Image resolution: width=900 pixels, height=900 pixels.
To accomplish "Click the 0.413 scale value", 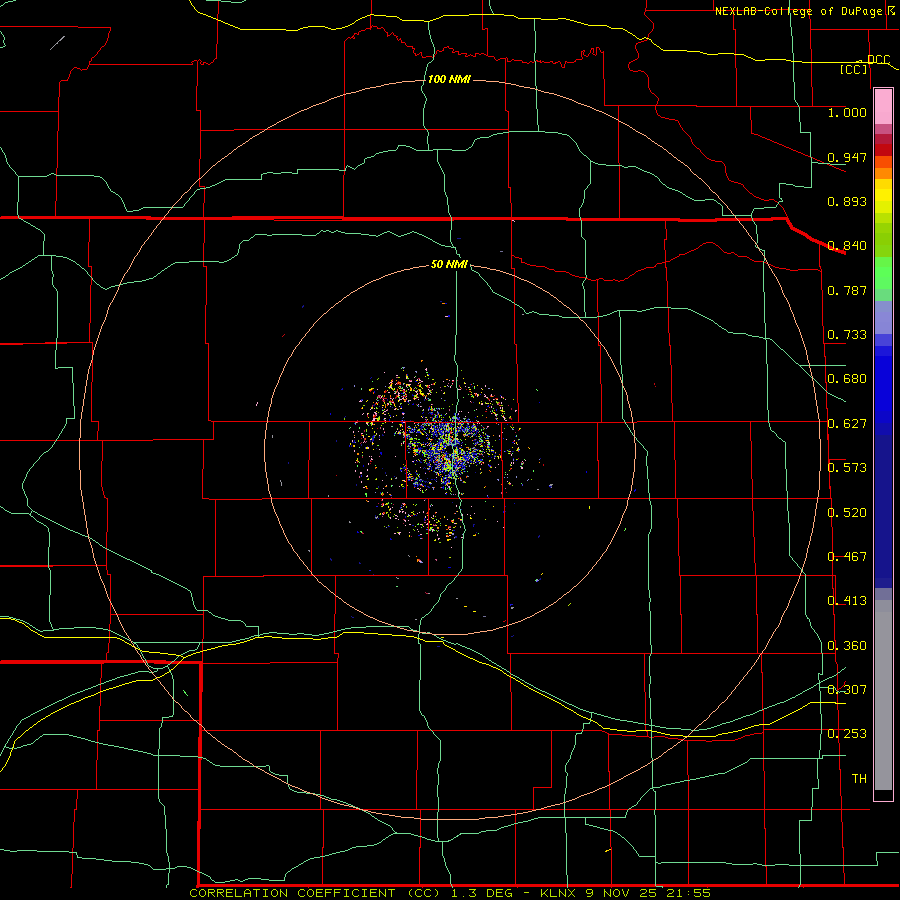I will pyautogui.click(x=847, y=601).
